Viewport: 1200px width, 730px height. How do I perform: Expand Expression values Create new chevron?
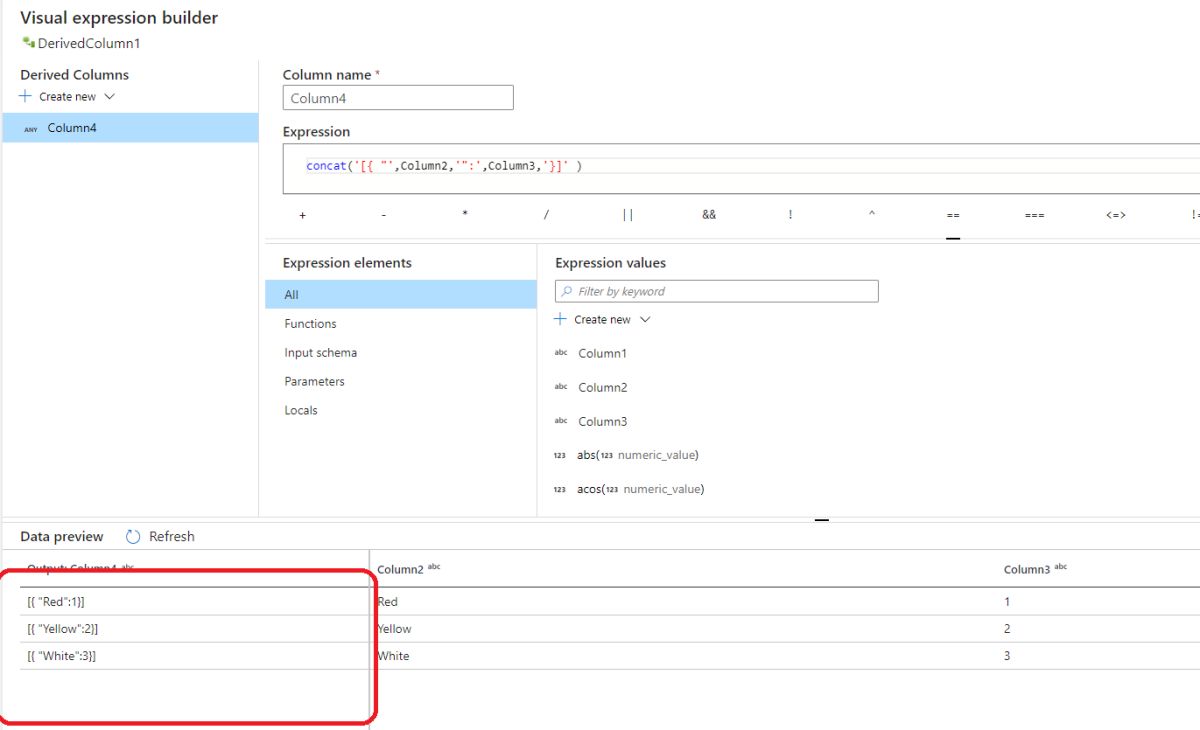click(x=645, y=320)
